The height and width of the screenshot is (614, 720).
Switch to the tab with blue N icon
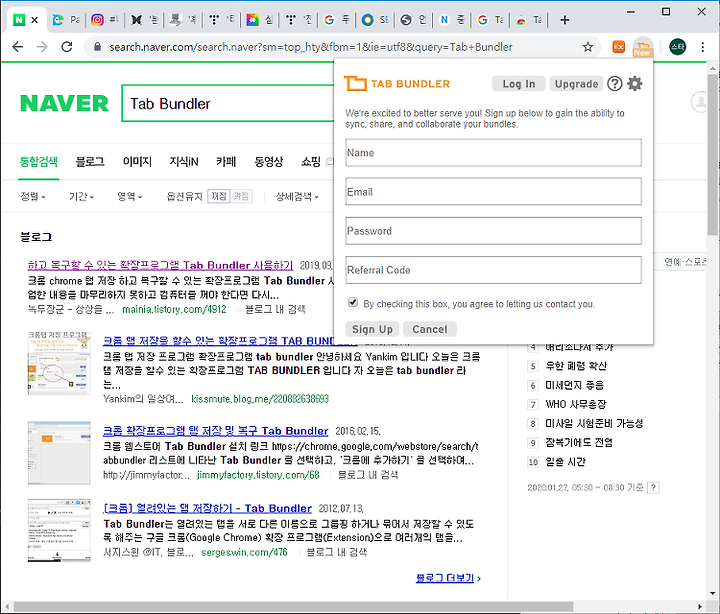(452, 20)
